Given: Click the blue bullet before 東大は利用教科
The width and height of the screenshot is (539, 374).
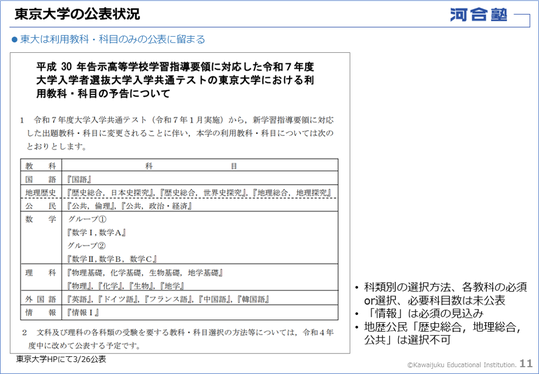Looking at the screenshot, I should [14, 40].
